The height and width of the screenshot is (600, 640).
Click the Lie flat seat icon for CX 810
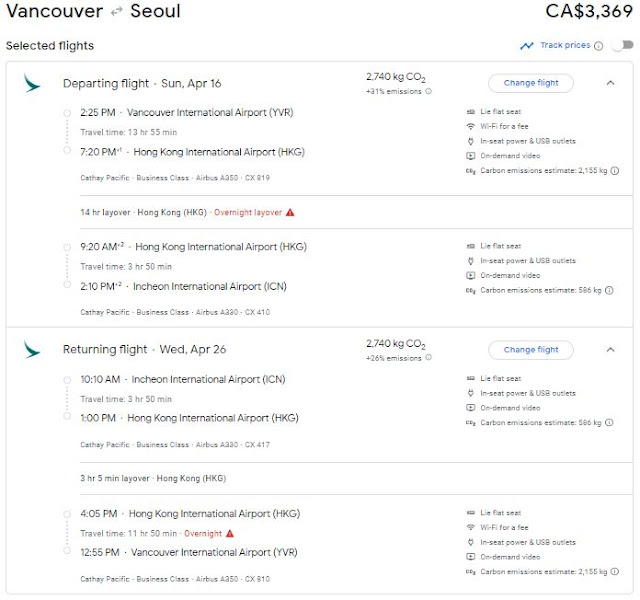click(471, 513)
